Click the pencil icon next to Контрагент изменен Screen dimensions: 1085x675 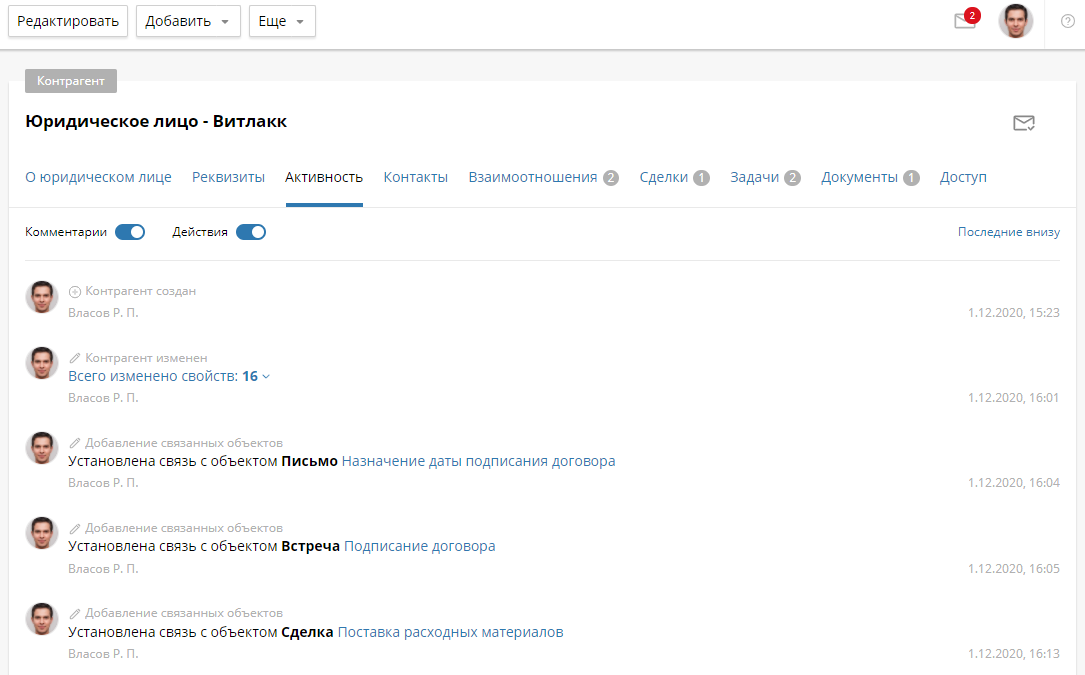75,358
